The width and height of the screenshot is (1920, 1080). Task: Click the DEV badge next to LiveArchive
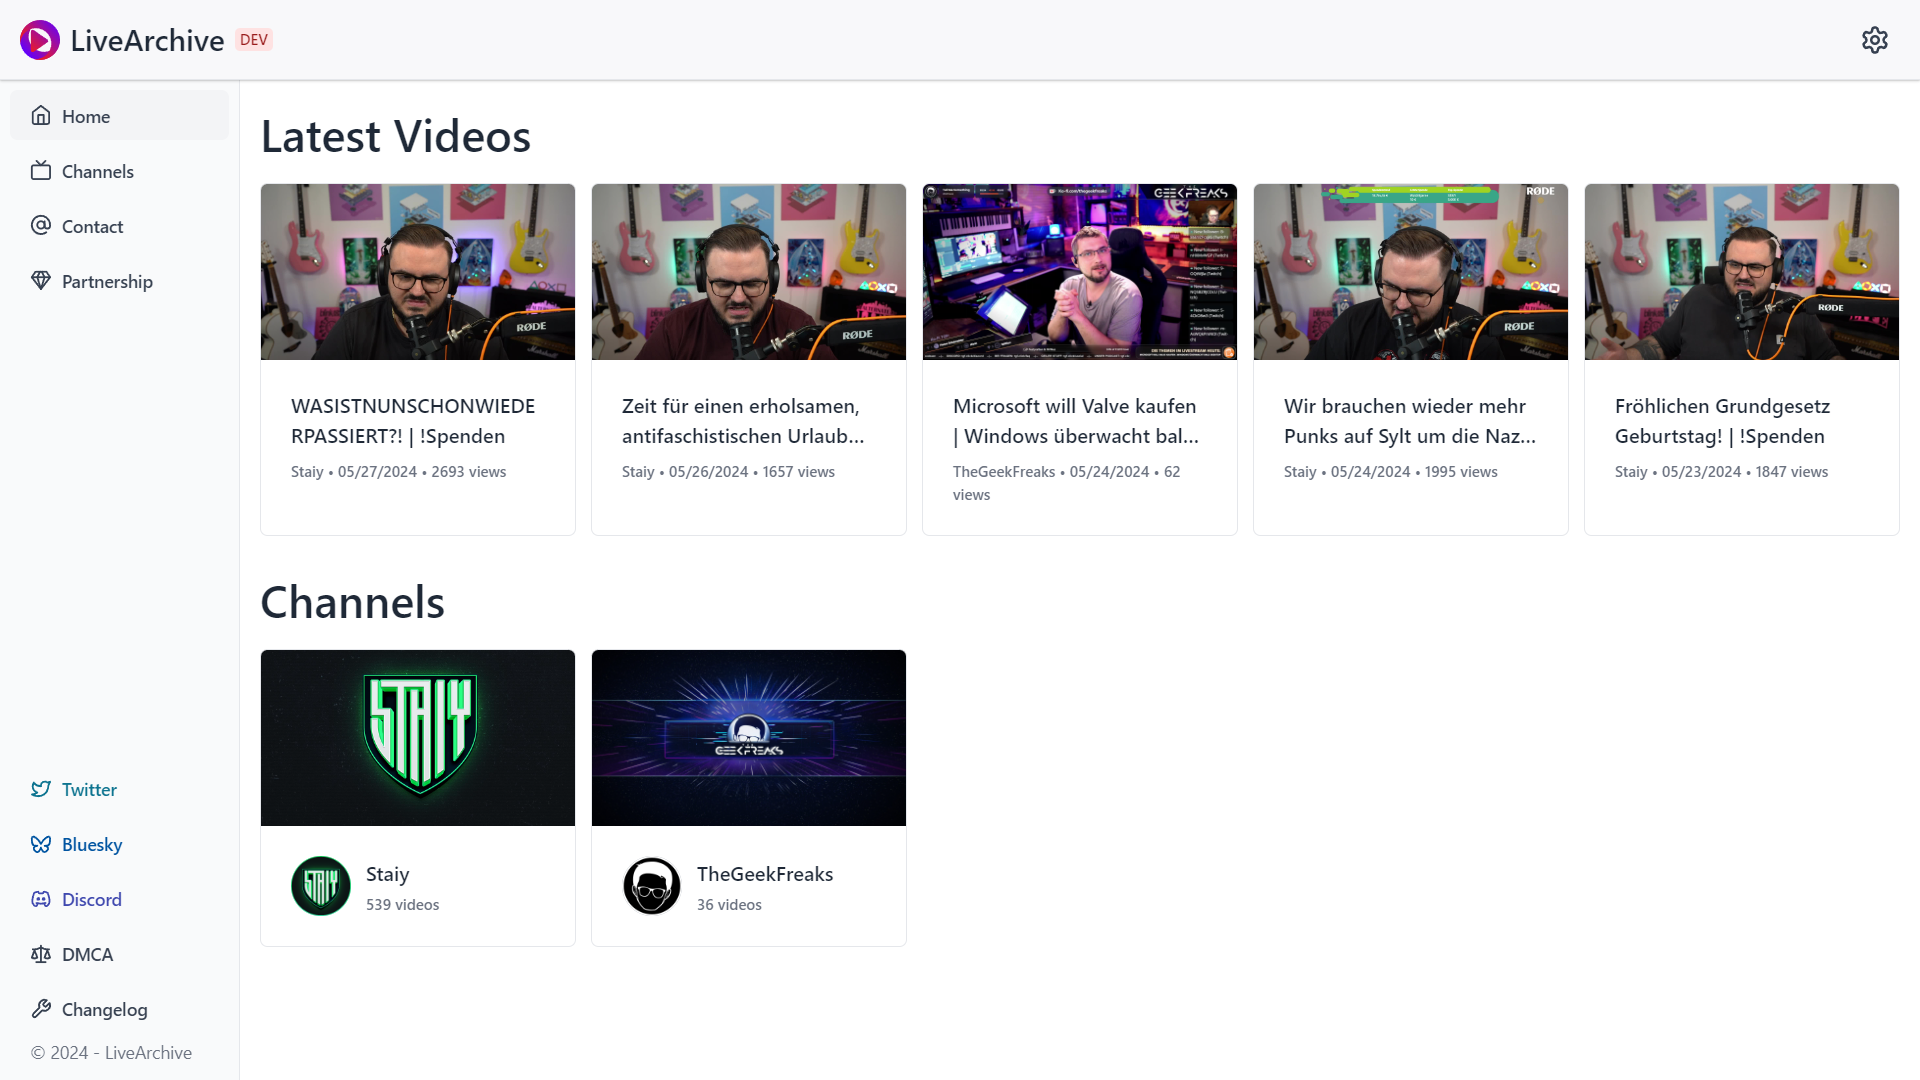click(253, 39)
